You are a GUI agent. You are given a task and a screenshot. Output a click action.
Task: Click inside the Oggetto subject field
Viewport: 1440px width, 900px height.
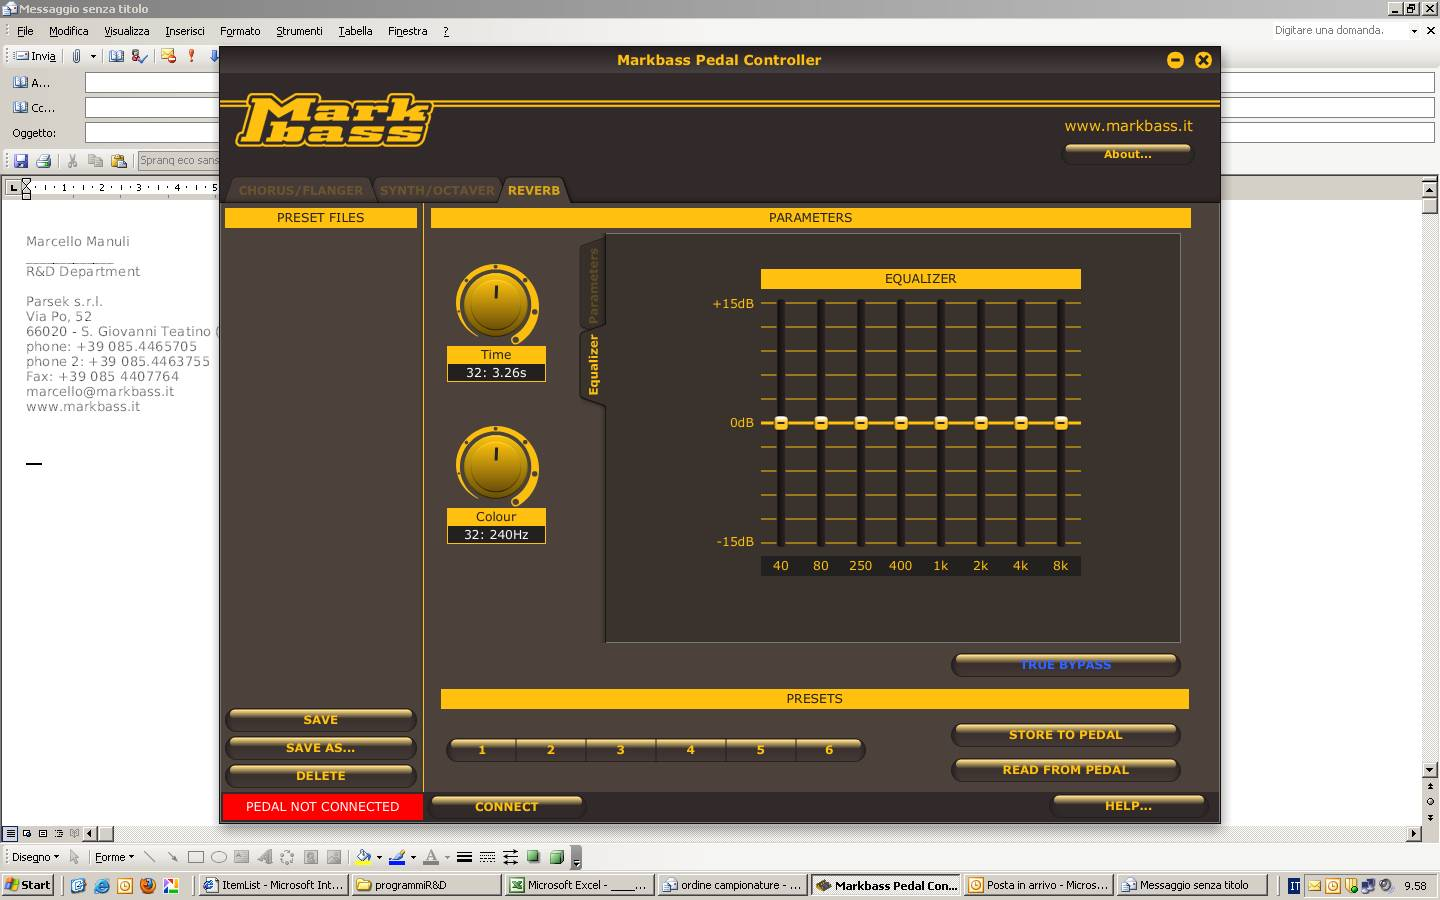(x=152, y=133)
